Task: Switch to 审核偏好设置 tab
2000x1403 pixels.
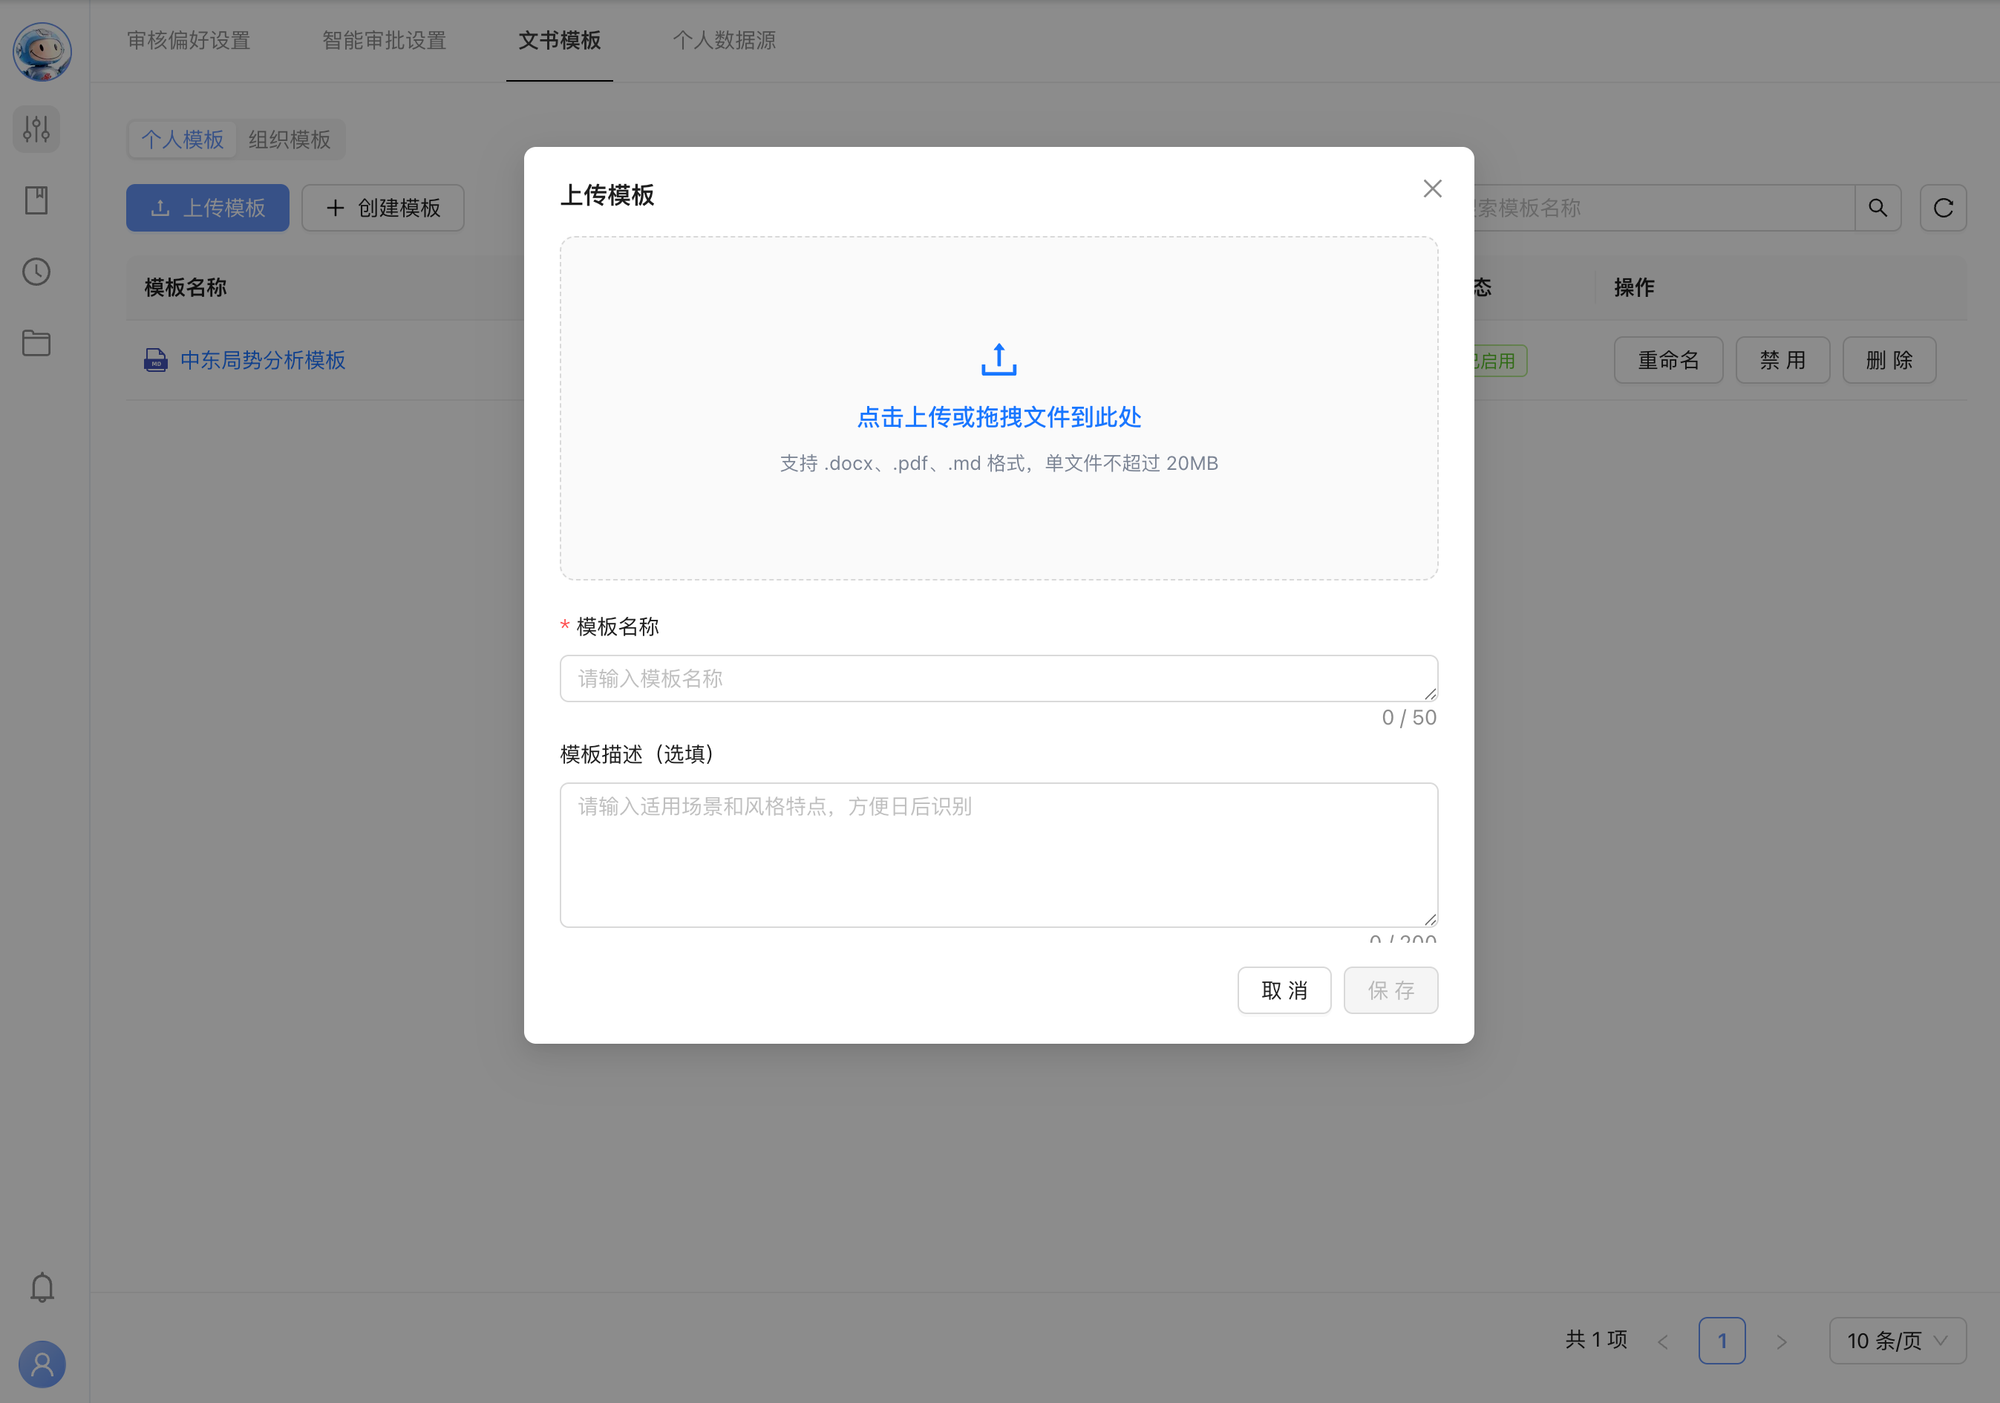Action: (189, 40)
